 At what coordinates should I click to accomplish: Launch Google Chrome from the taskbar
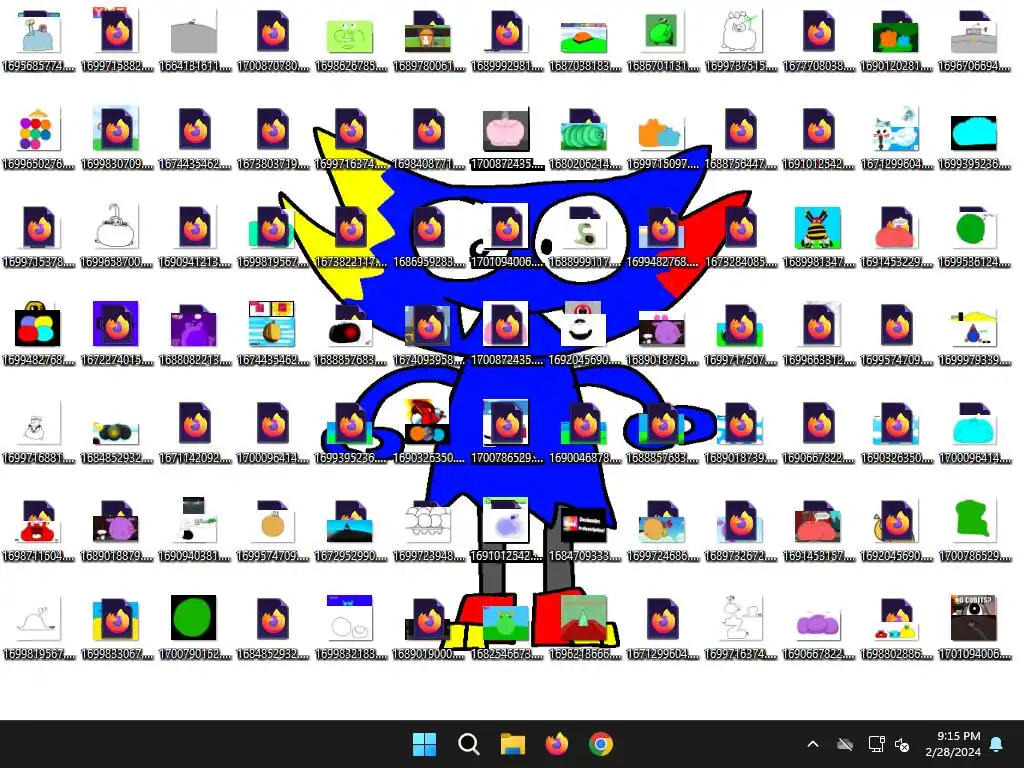pyautogui.click(x=601, y=744)
